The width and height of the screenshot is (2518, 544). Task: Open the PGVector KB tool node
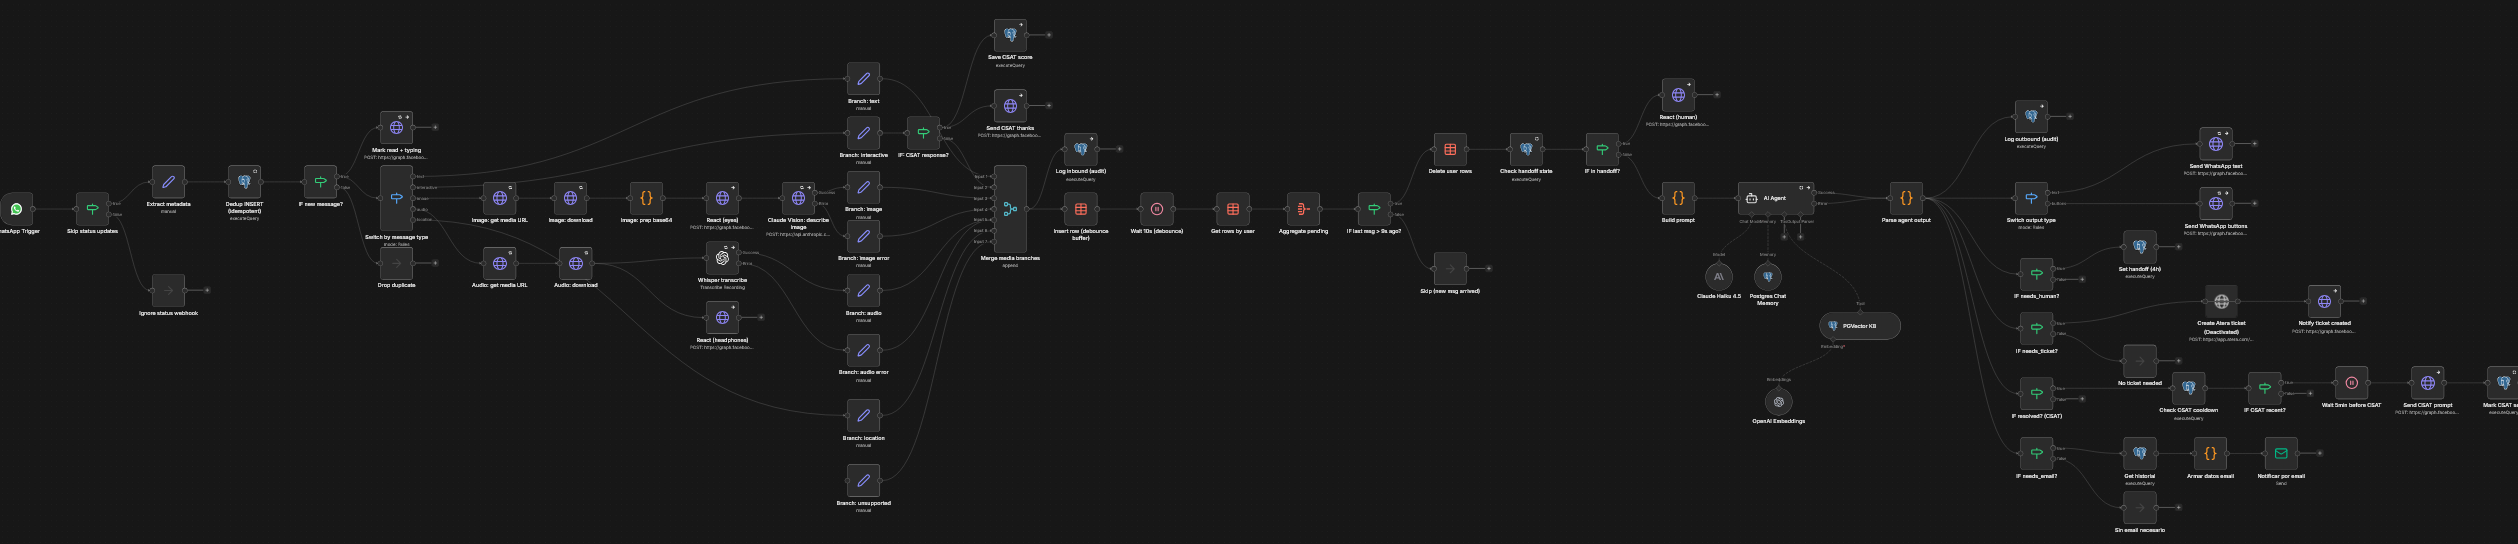coord(1860,326)
